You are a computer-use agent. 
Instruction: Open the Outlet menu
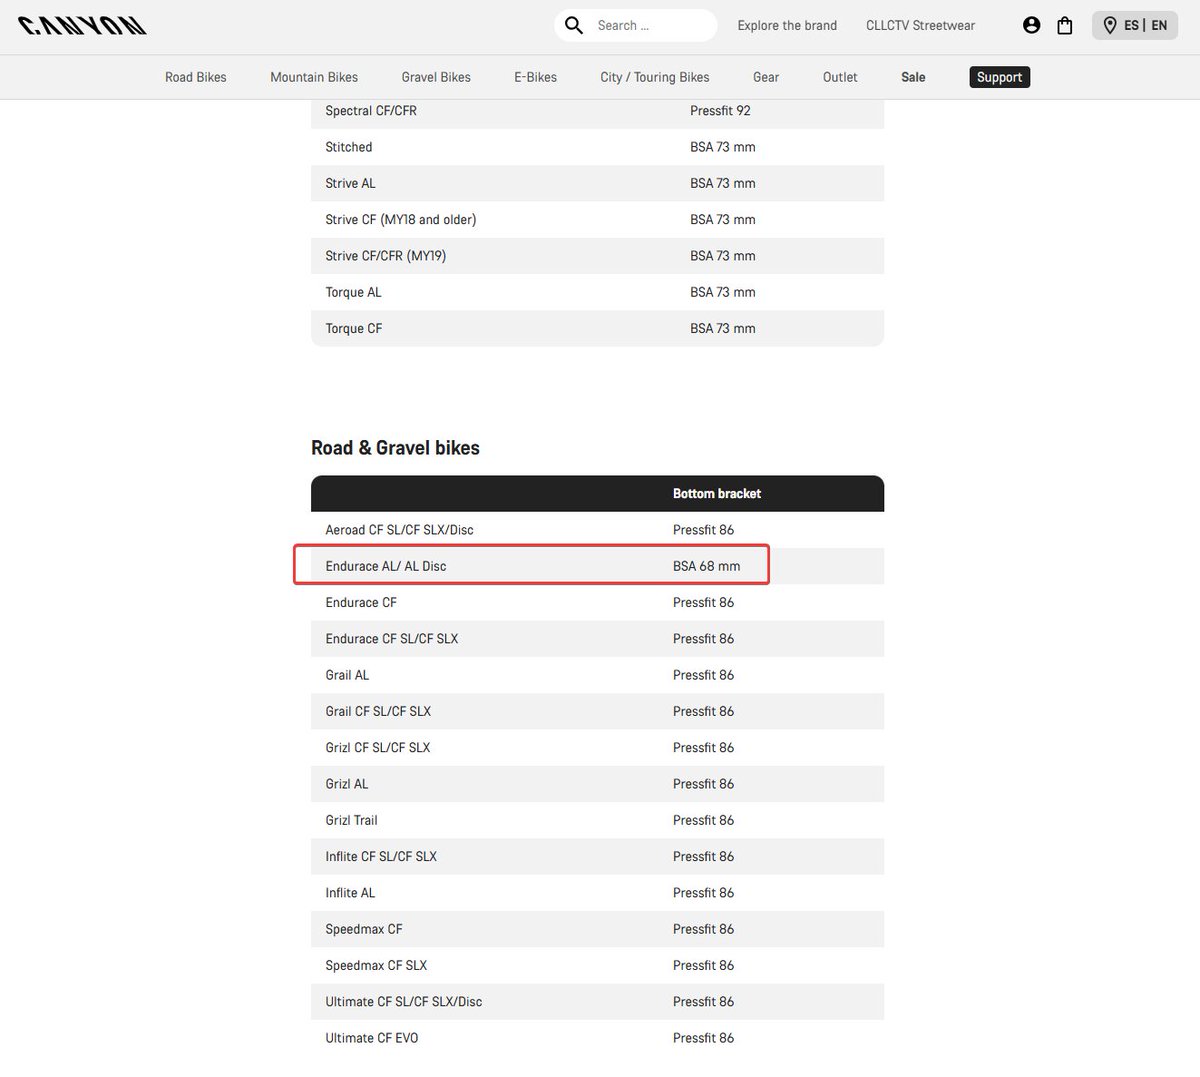click(840, 77)
